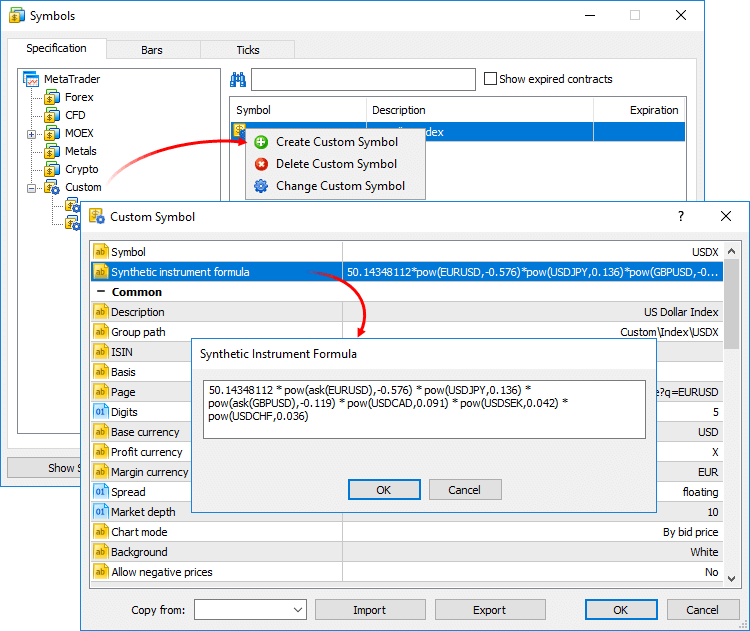Enable Show expired contracts checkbox
Image resolution: width=750 pixels, height=631 pixels.
(x=490, y=79)
